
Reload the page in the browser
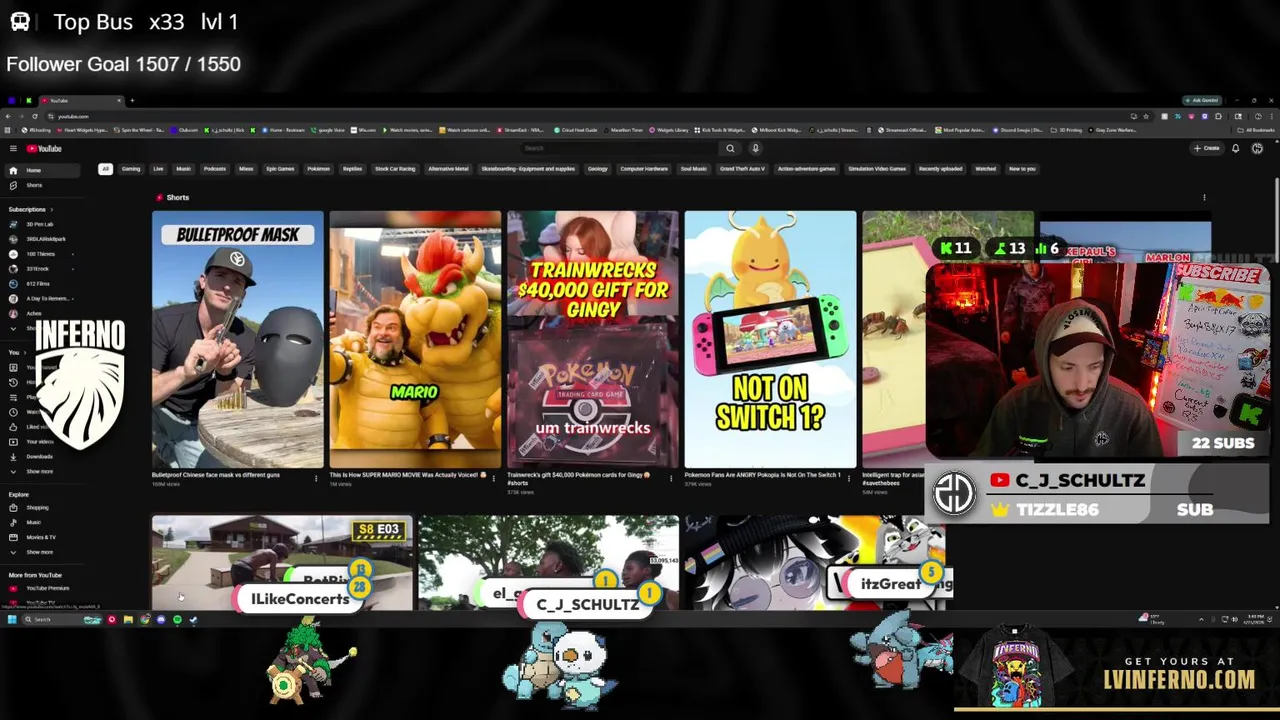(35, 116)
